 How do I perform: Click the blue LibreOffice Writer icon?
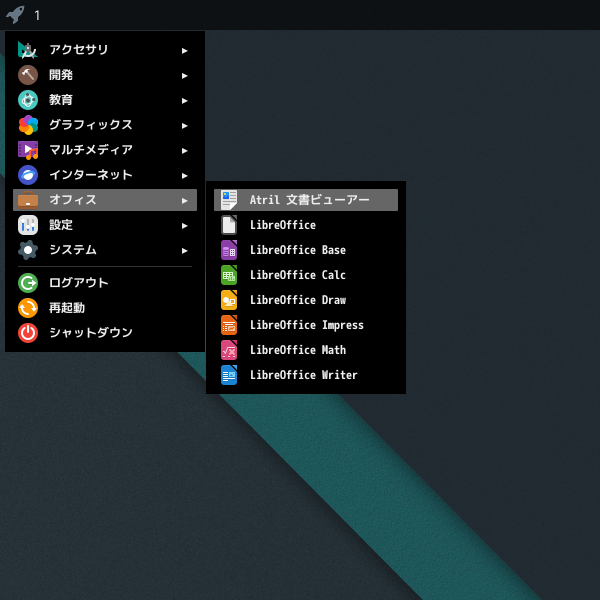pyautogui.click(x=229, y=375)
